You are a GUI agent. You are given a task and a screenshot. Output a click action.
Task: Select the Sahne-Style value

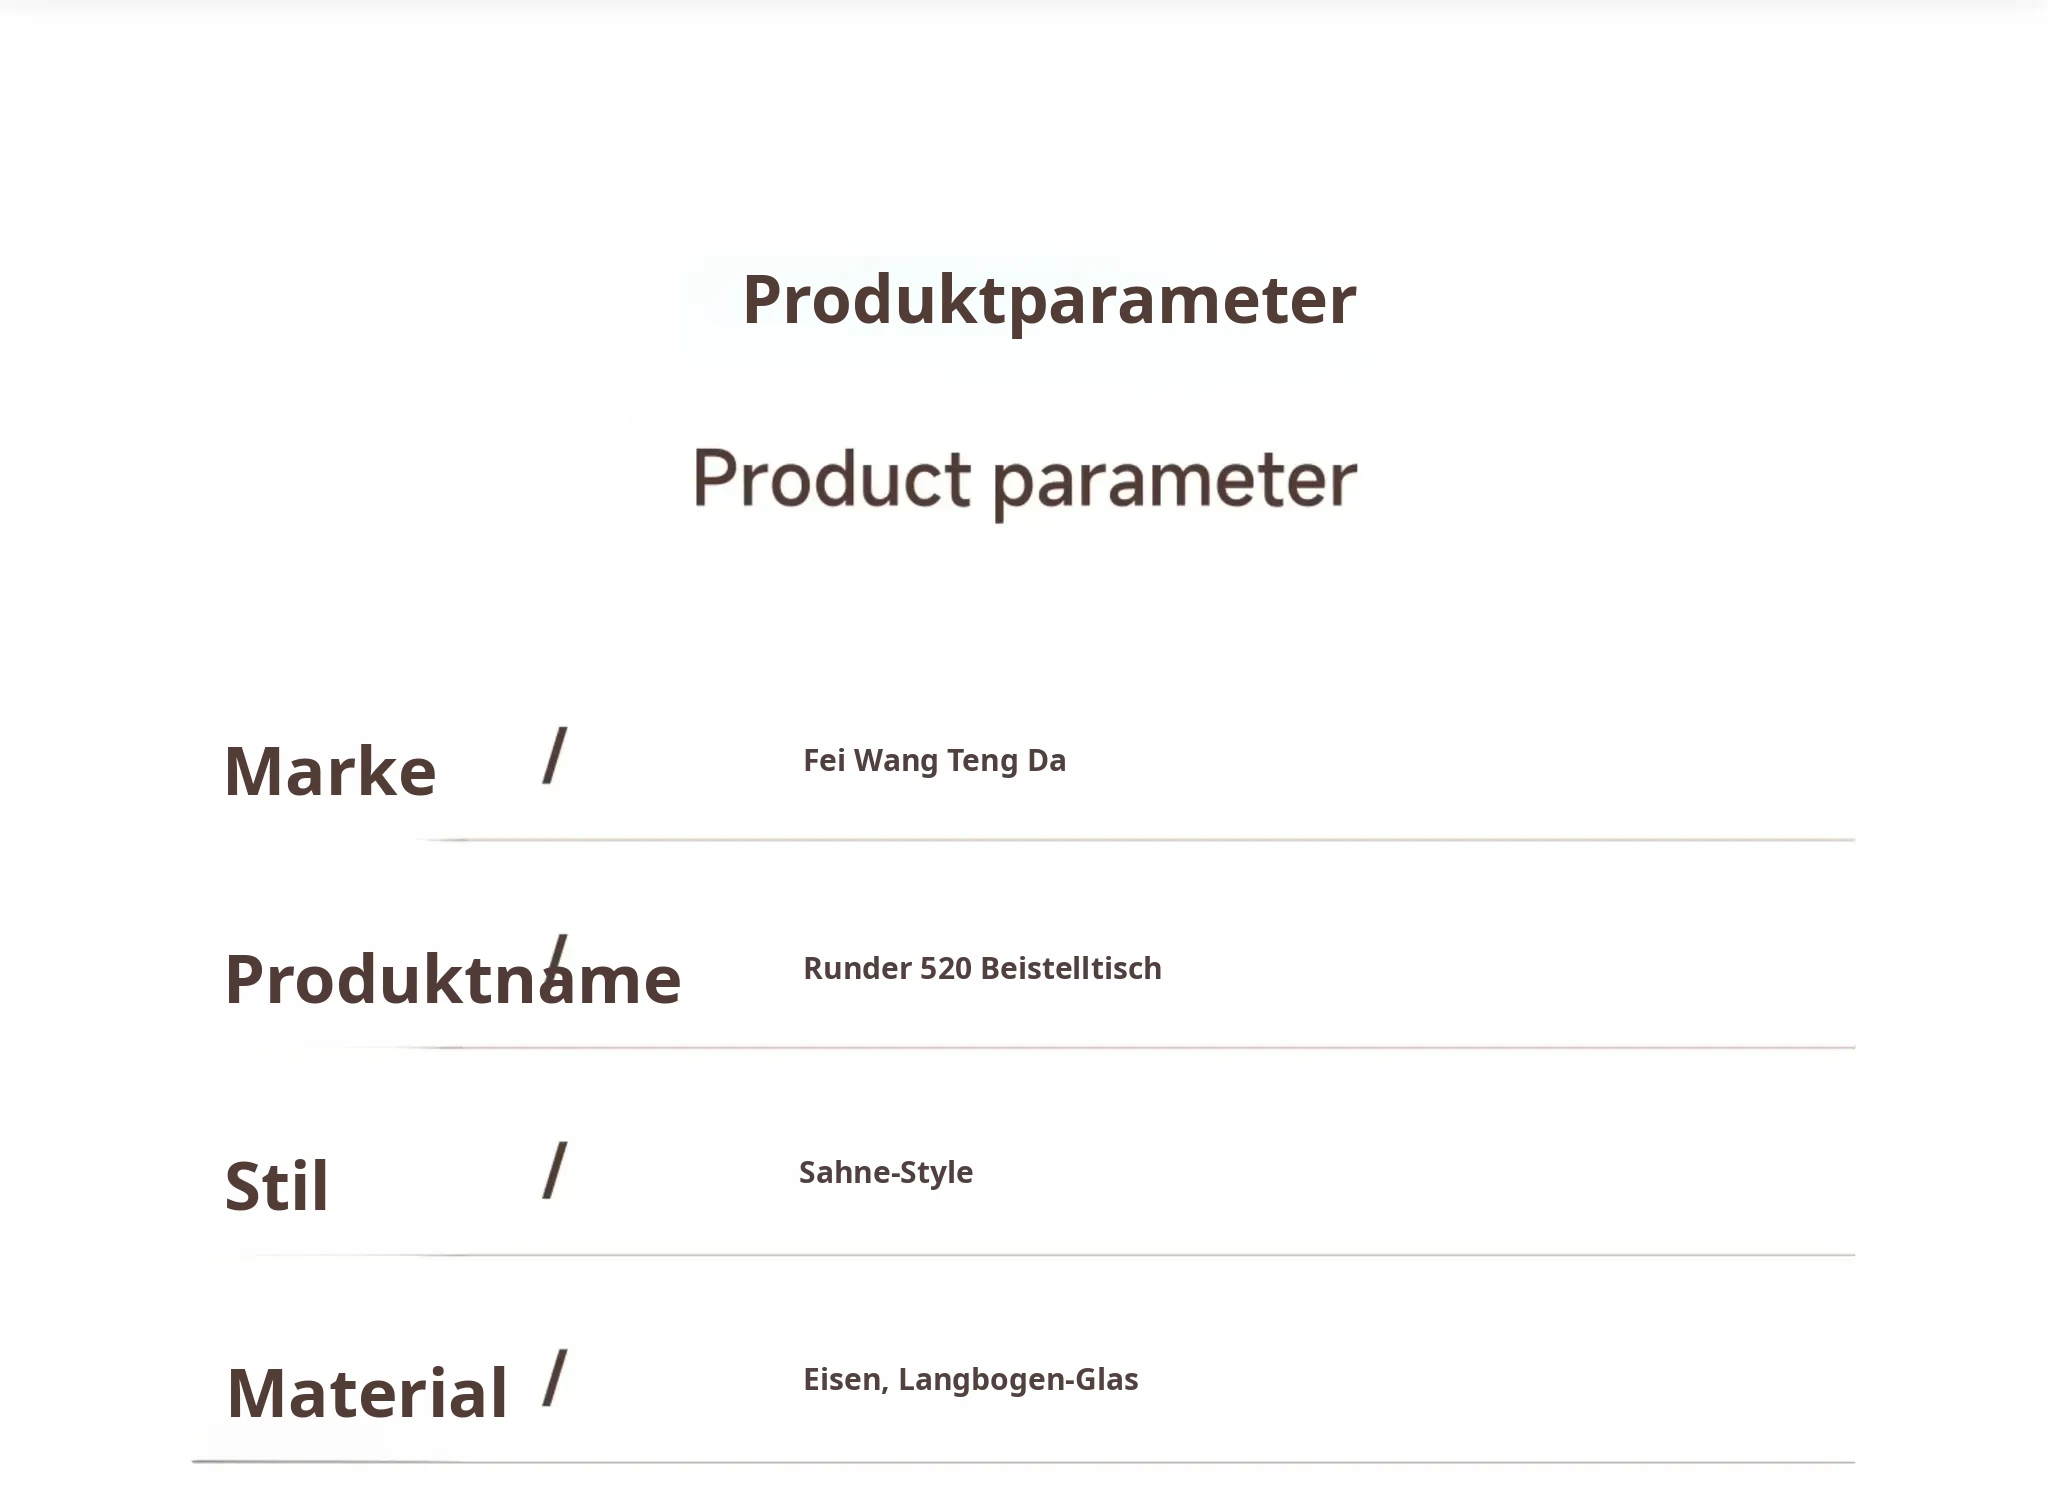[x=886, y=1173]
